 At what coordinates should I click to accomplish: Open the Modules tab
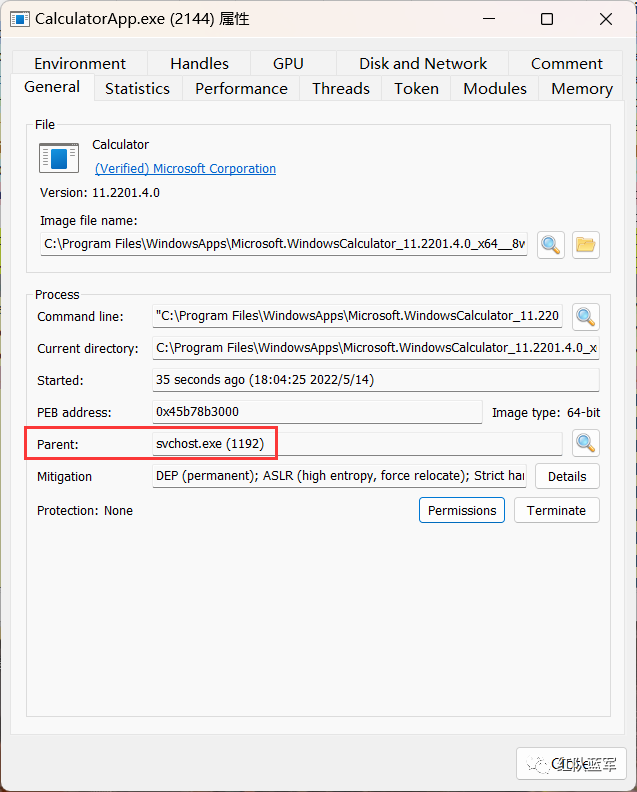pos(495,88)
